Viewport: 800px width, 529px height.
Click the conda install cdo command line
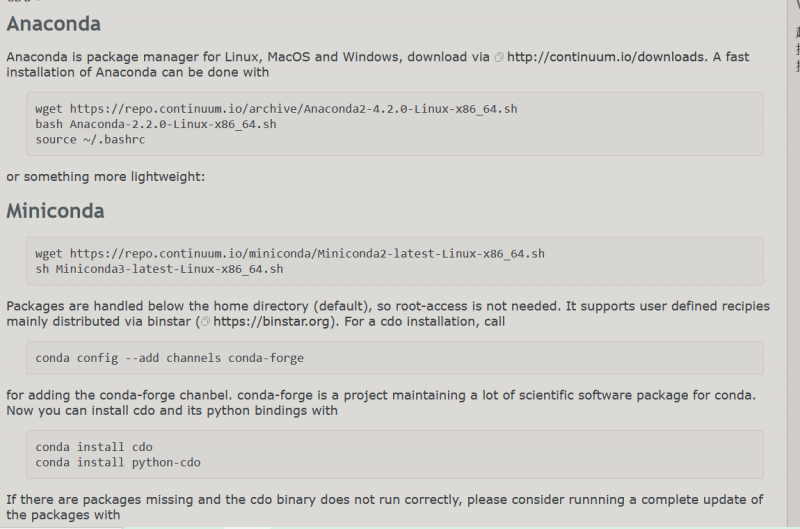click(x=94, y=447)
